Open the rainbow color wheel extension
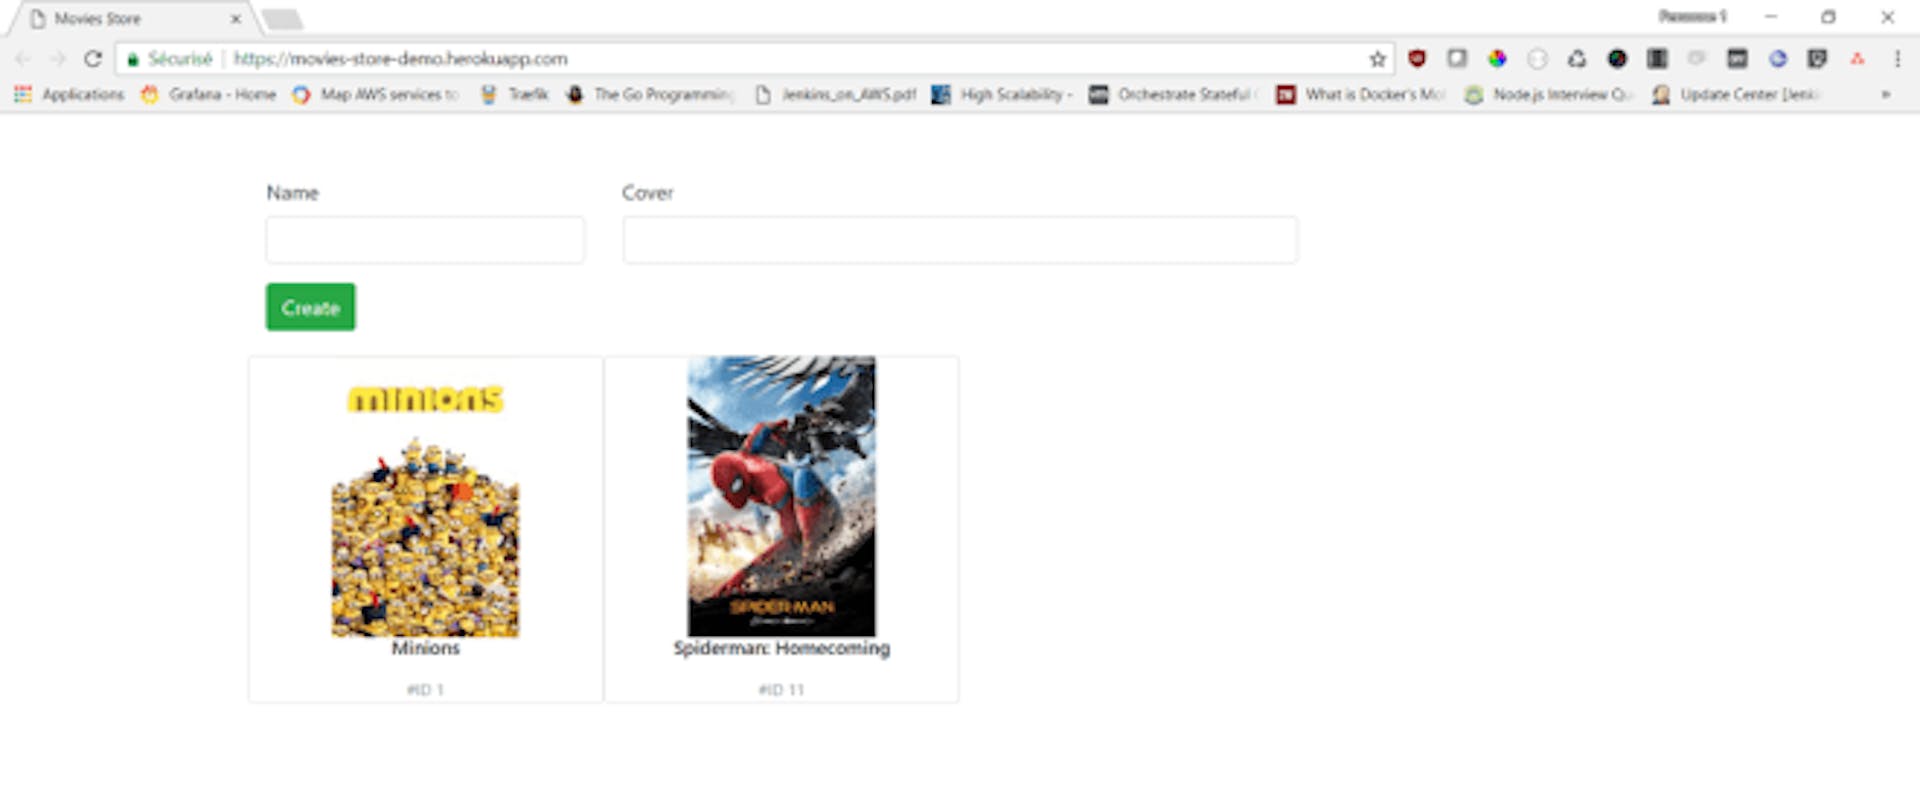 point(1497,59)
